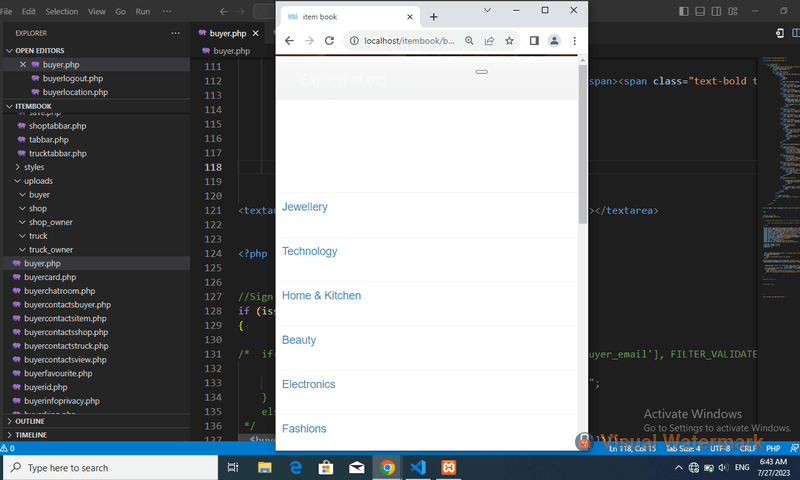Open VS Code overflow menu ellipsis

pos(167,11)
